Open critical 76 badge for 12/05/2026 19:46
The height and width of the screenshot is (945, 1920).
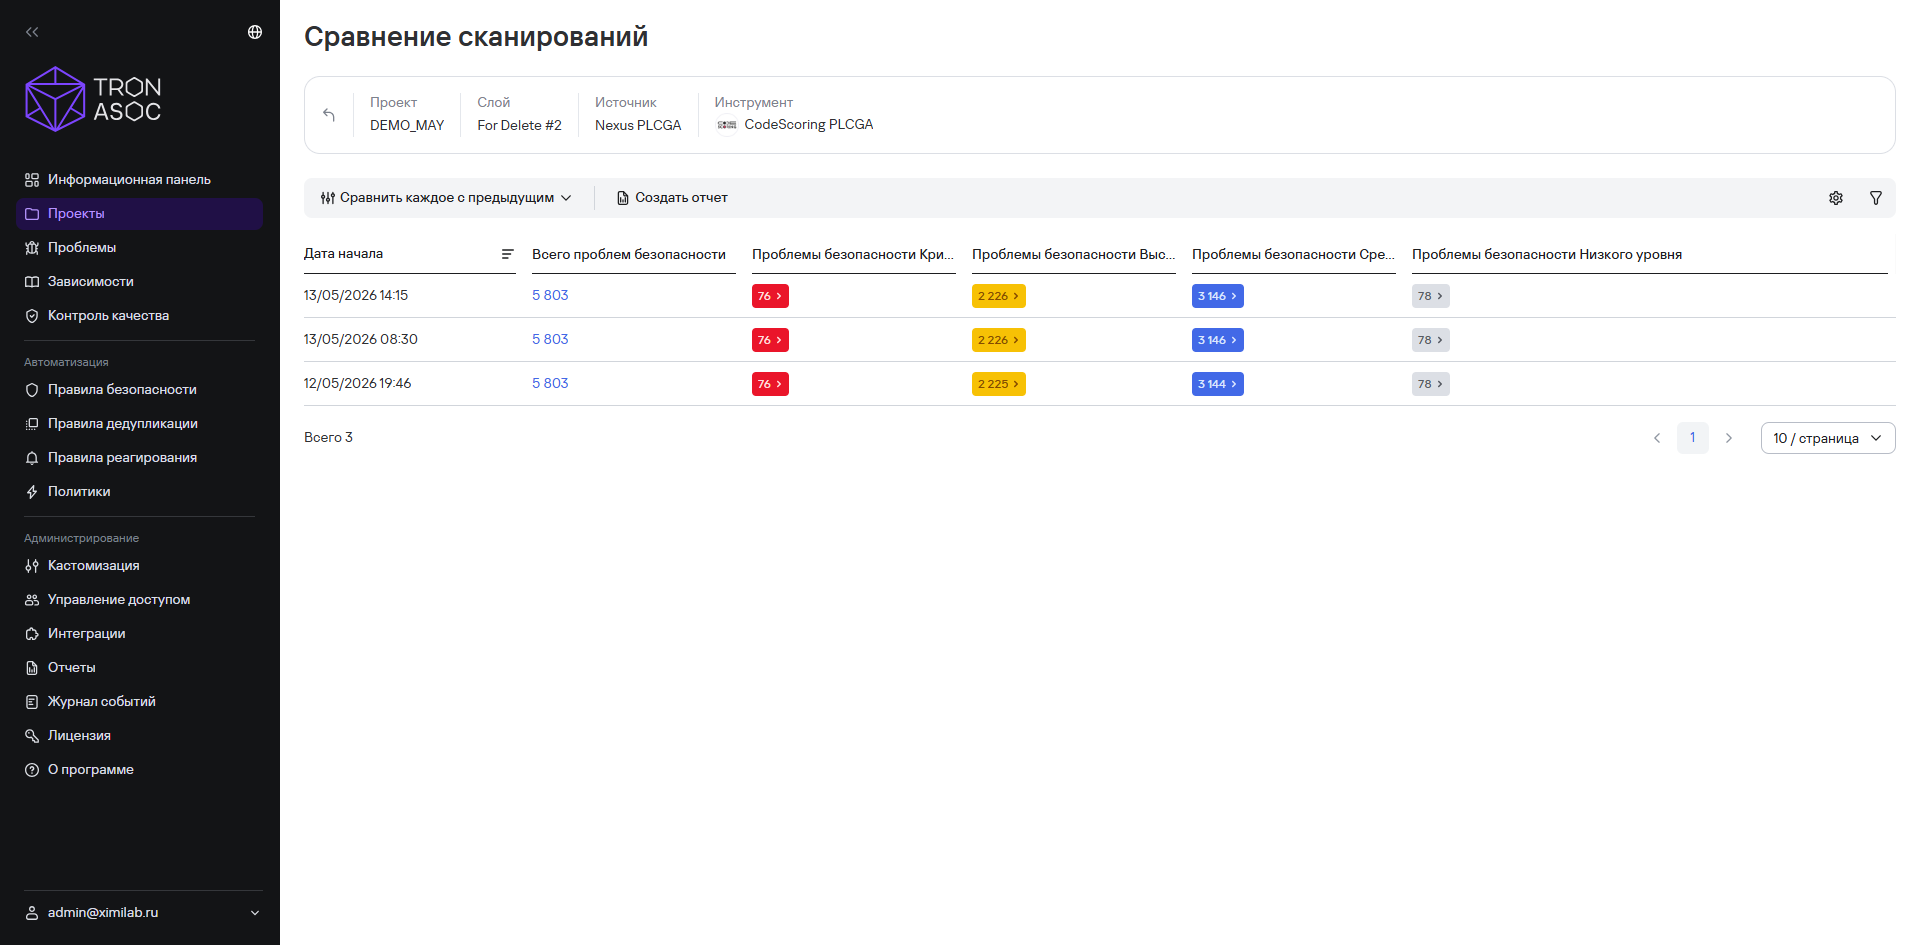tap(770, 384)
